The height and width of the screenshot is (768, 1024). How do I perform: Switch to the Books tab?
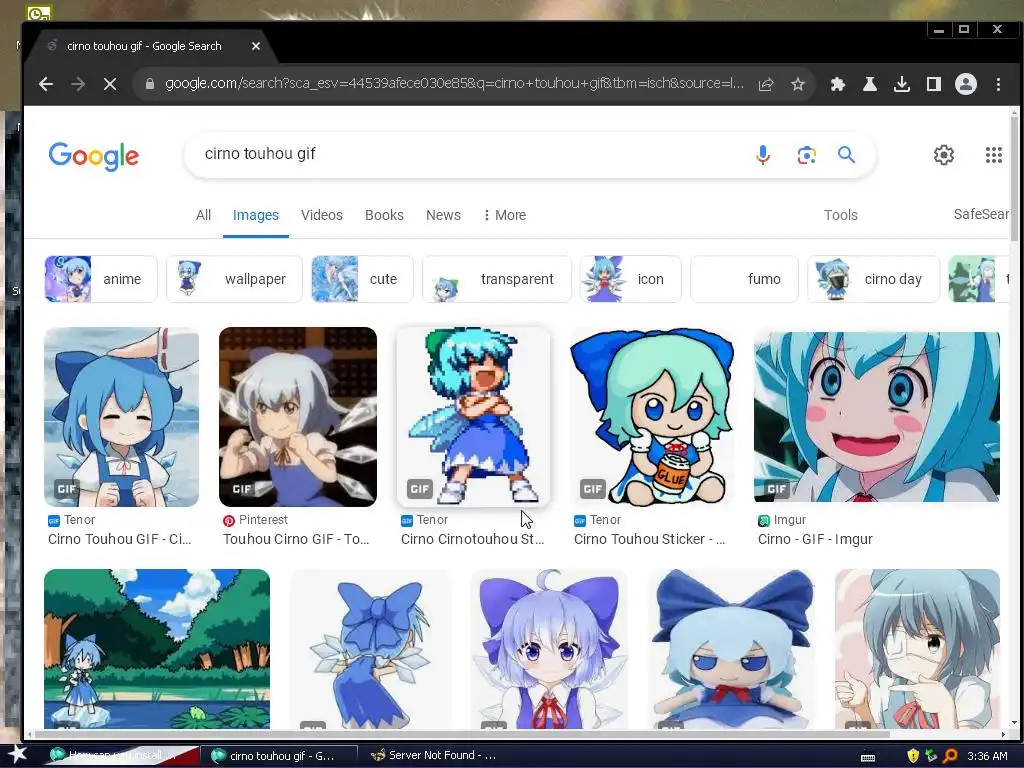[384, 215]
